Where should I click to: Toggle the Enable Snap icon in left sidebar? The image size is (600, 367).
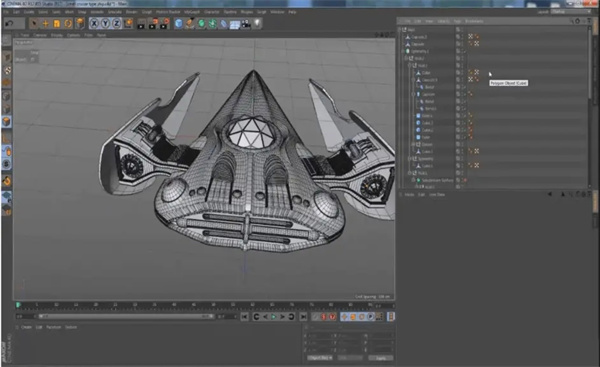(7, 180)
